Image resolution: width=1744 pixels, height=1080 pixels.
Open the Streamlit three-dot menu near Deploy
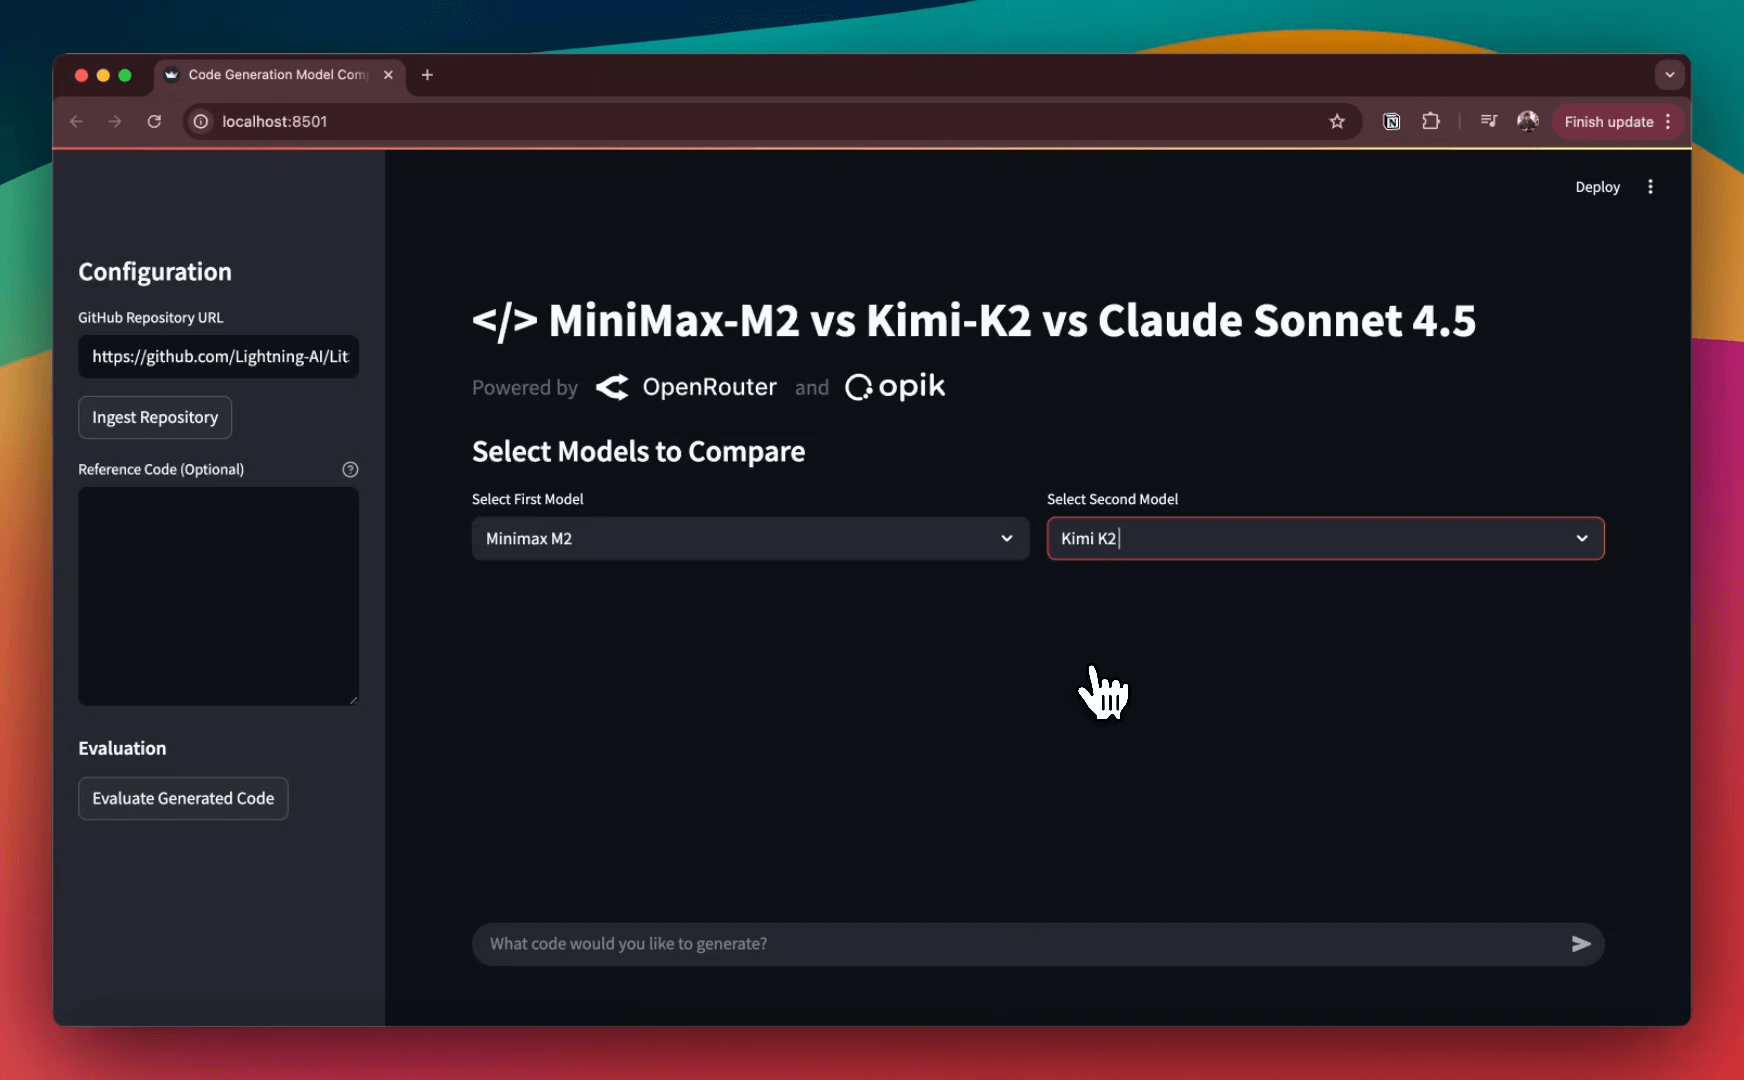(x=1650, y=187)
